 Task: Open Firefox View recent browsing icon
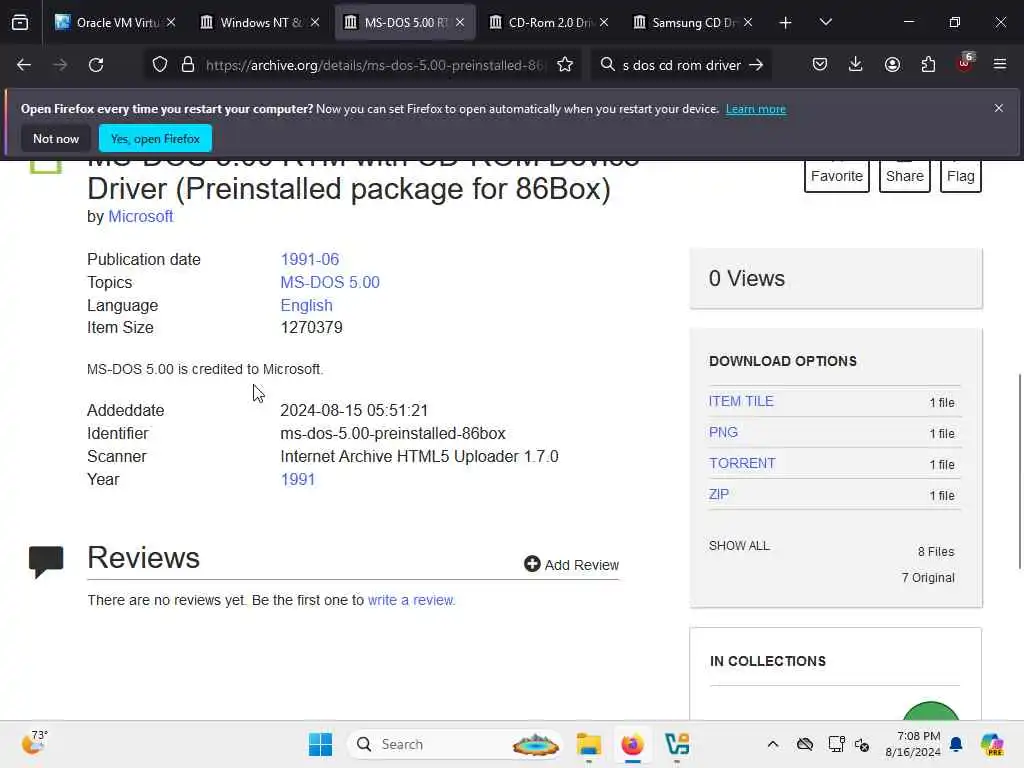pyautogui.click(x=20, y=22)
